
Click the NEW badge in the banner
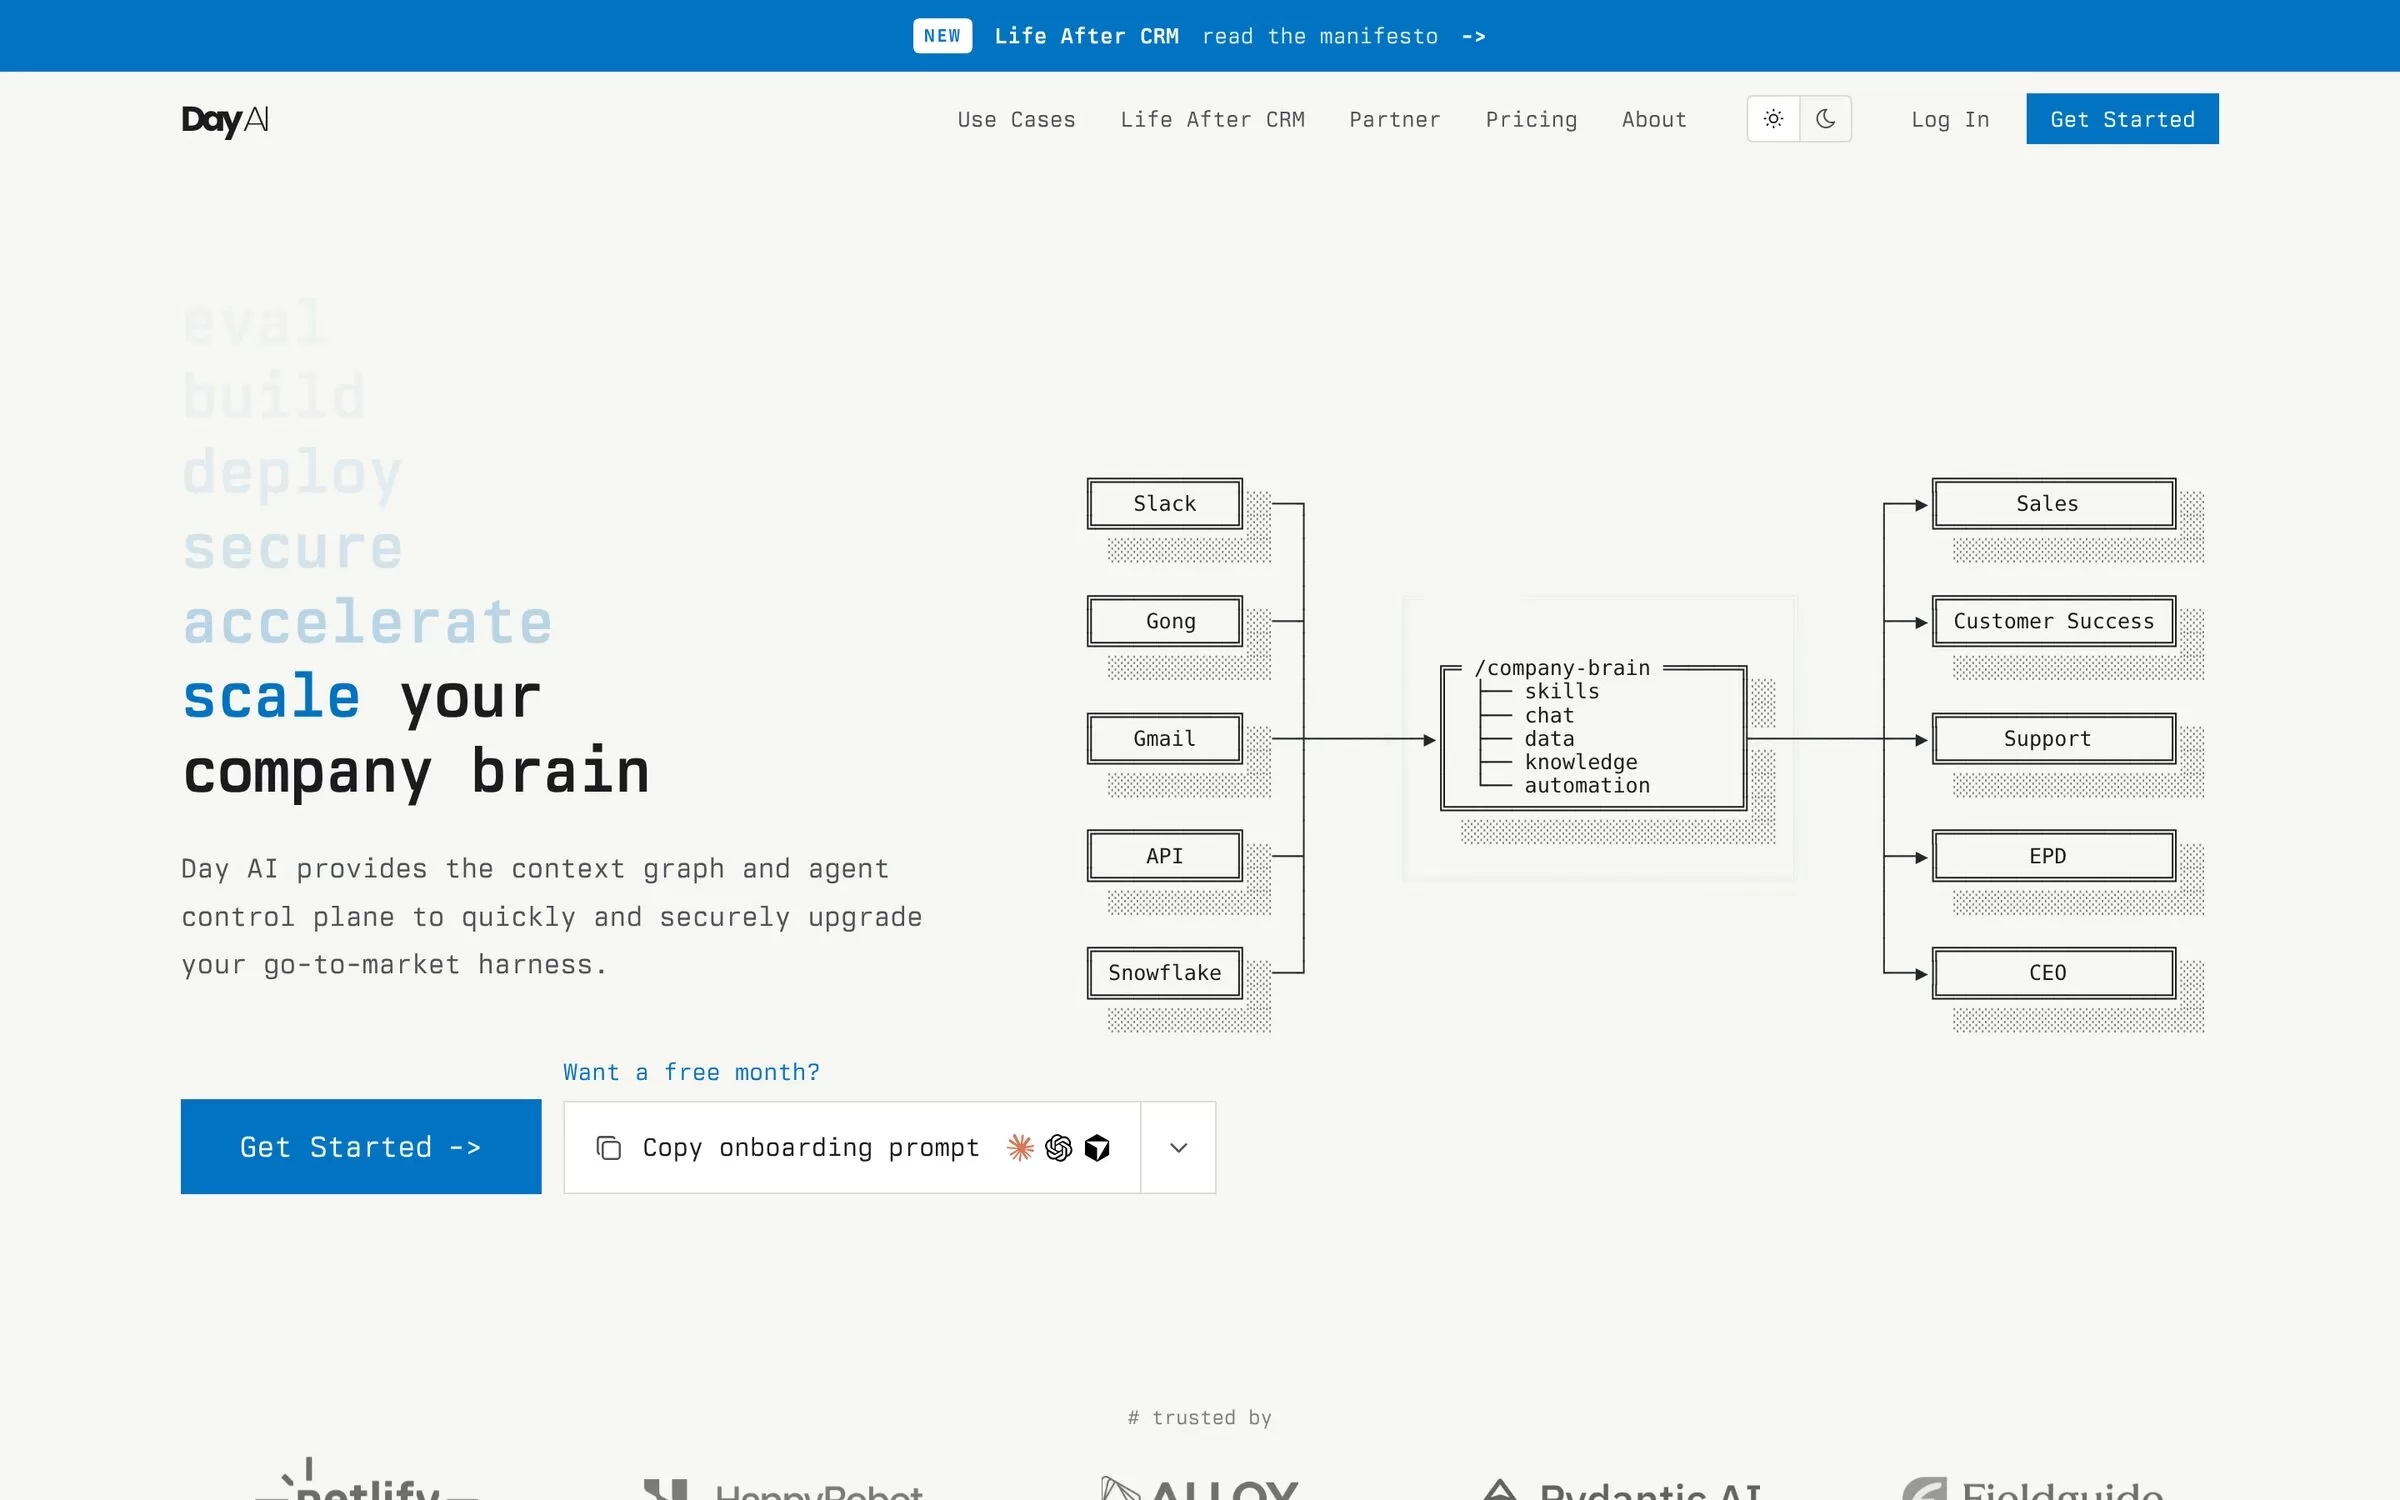(x=942, y=36)
